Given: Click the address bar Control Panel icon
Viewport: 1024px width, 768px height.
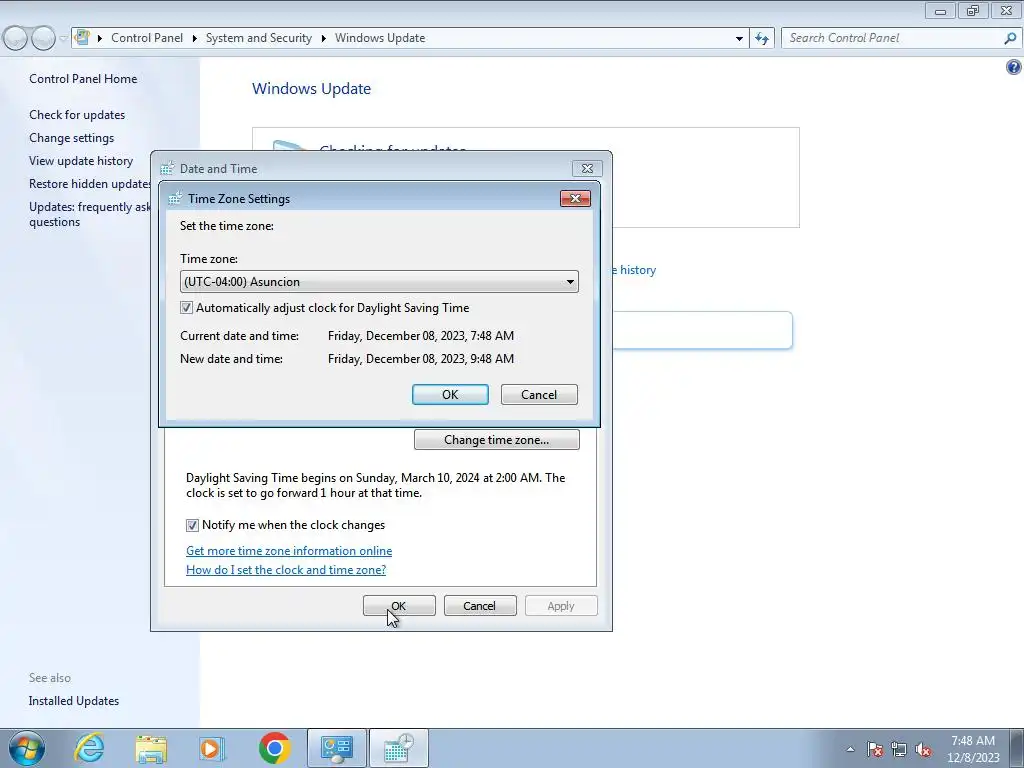Looking at the screenshot, I should (x=82, y=38).
